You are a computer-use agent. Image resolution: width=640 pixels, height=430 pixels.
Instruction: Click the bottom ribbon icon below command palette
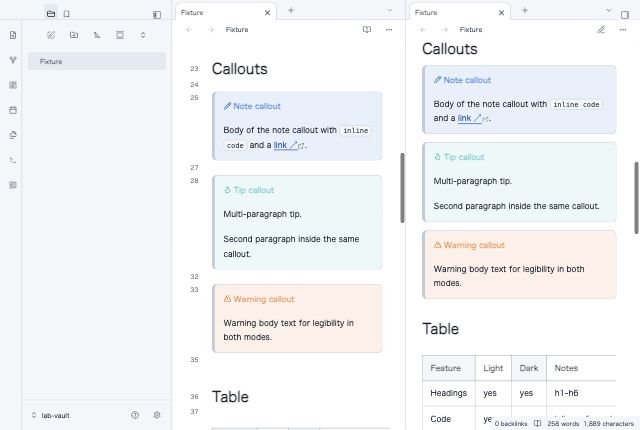13,185
